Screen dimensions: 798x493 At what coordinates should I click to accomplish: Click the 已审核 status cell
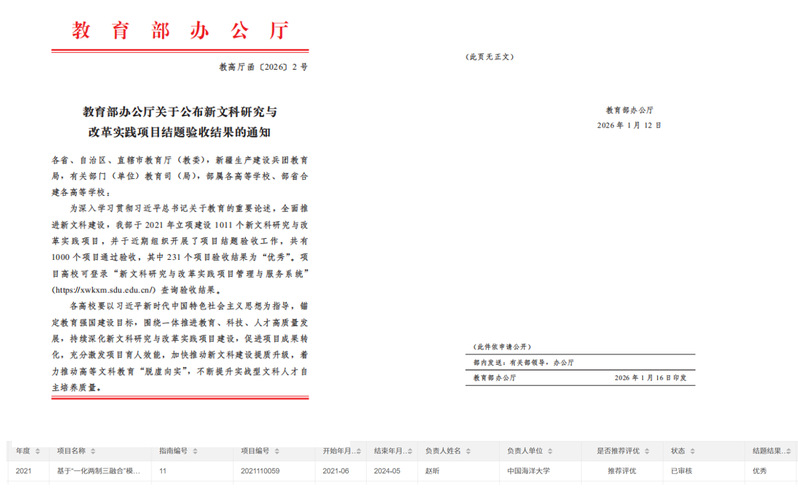[680, 468]
